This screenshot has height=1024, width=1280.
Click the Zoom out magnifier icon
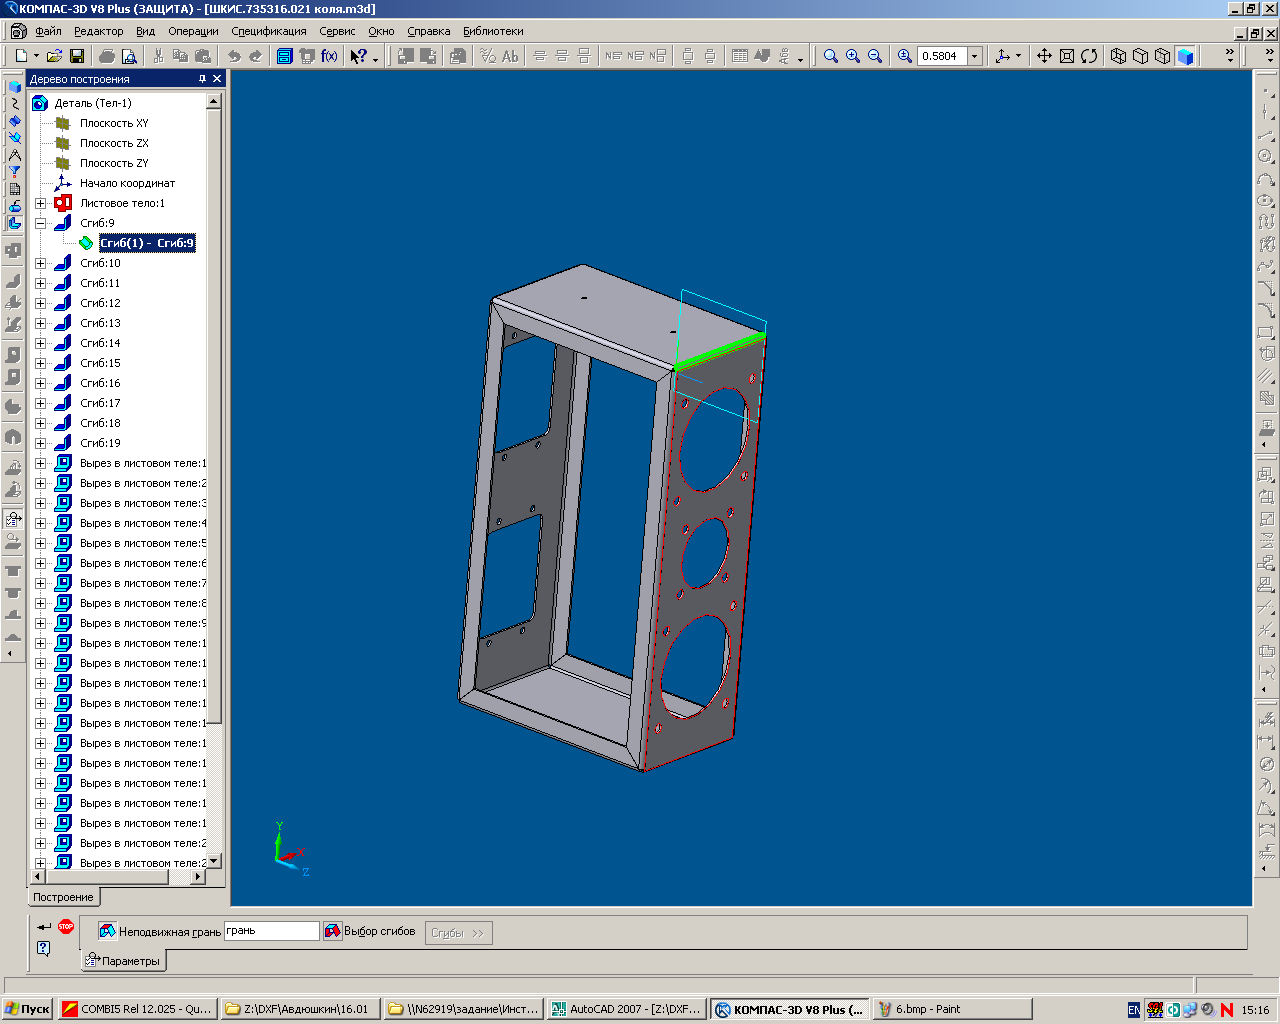pyautogui.click(x=875, y=56)
